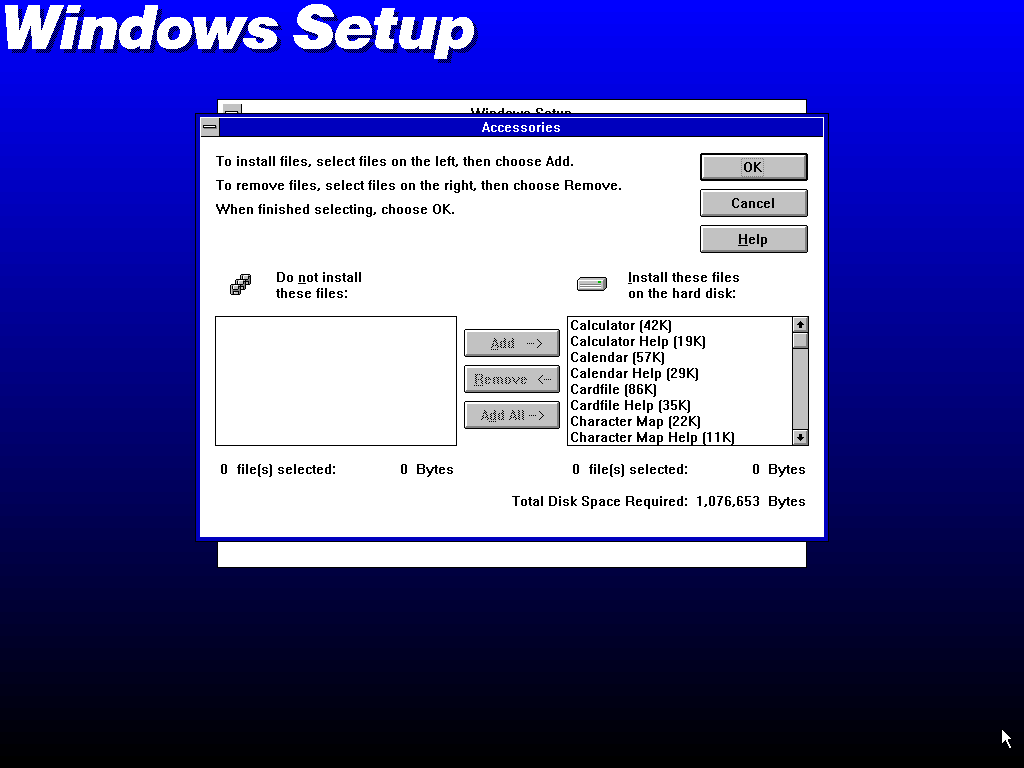Select Cardfile Help (35K) entry
Image resolution: width=1024 pixels, height=768 pixels.
679,405
